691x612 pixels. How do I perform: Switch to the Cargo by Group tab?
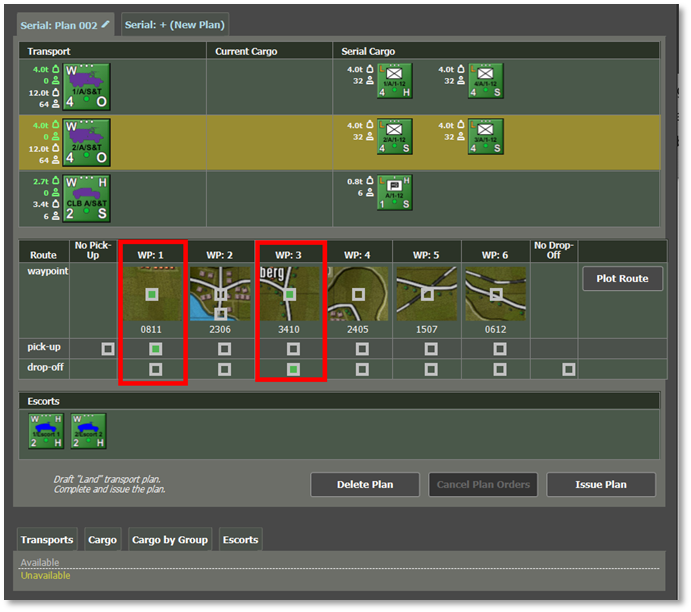coord(170,540)
